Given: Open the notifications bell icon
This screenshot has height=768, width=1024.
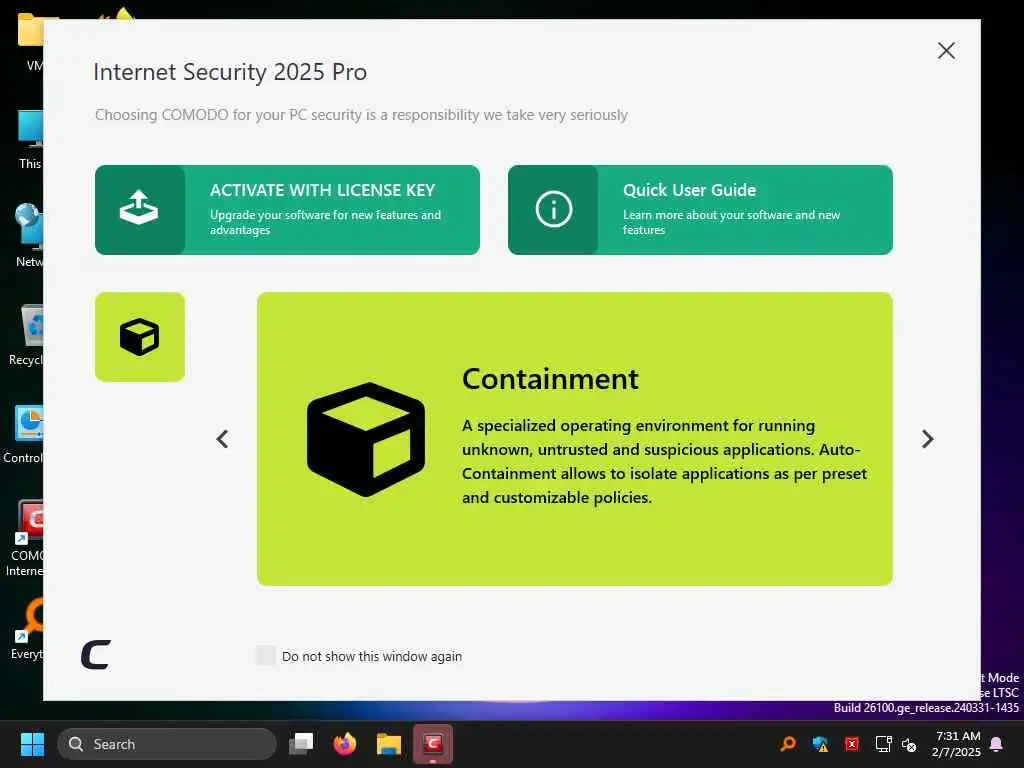Looking at the screenshot, I should coord(996,744).
